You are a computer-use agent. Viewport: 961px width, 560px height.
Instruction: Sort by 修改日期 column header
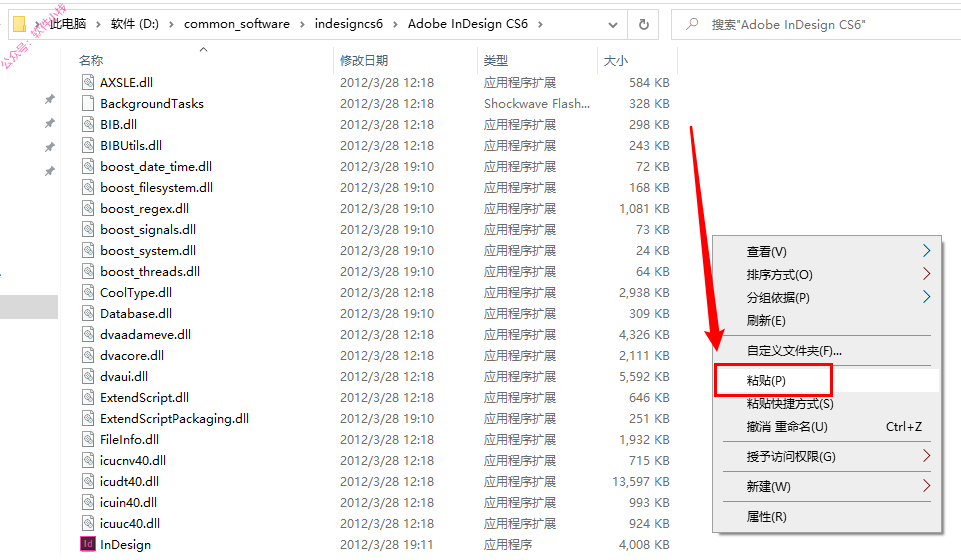click(364, 60)
